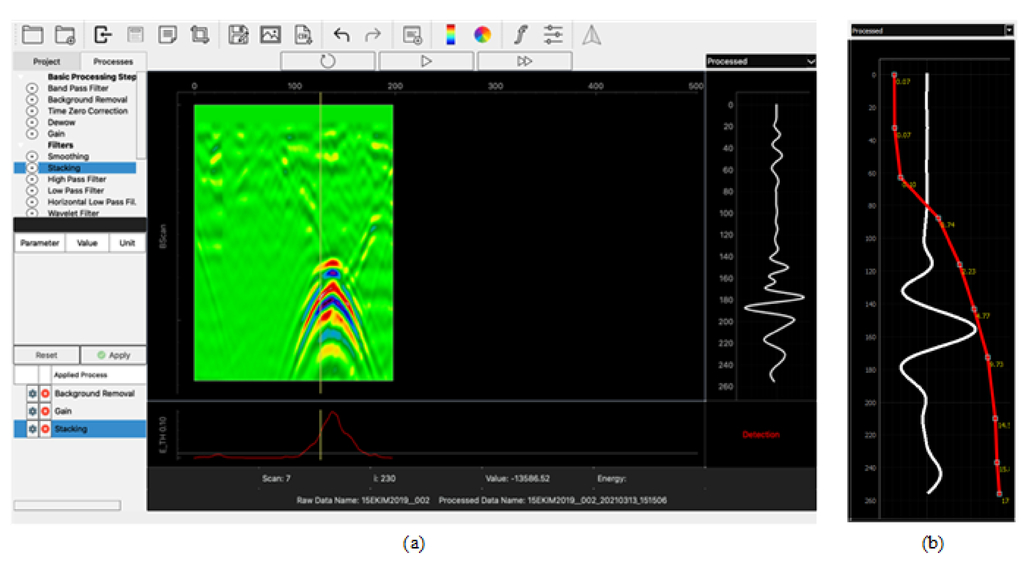
Task: Open project with the folder icon
Action: 32,34
